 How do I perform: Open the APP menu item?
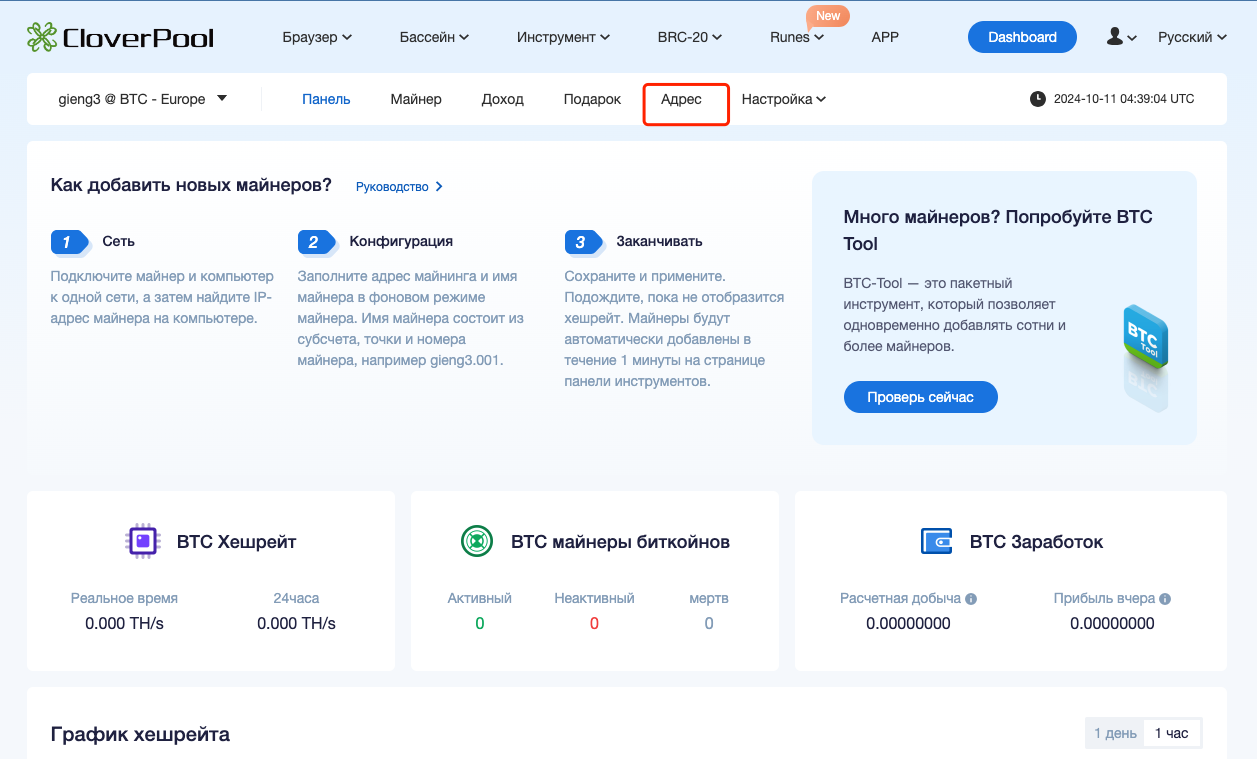click(885, 37)
